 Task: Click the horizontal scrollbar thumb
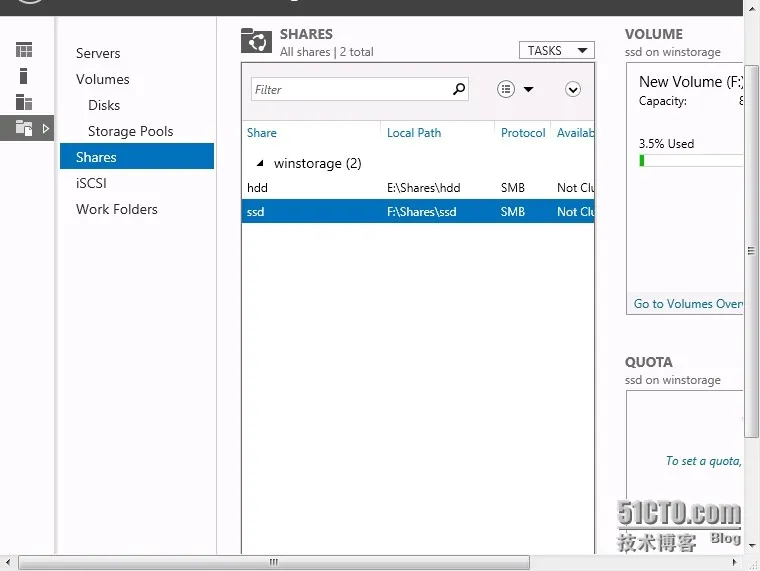tap(274, 563)
